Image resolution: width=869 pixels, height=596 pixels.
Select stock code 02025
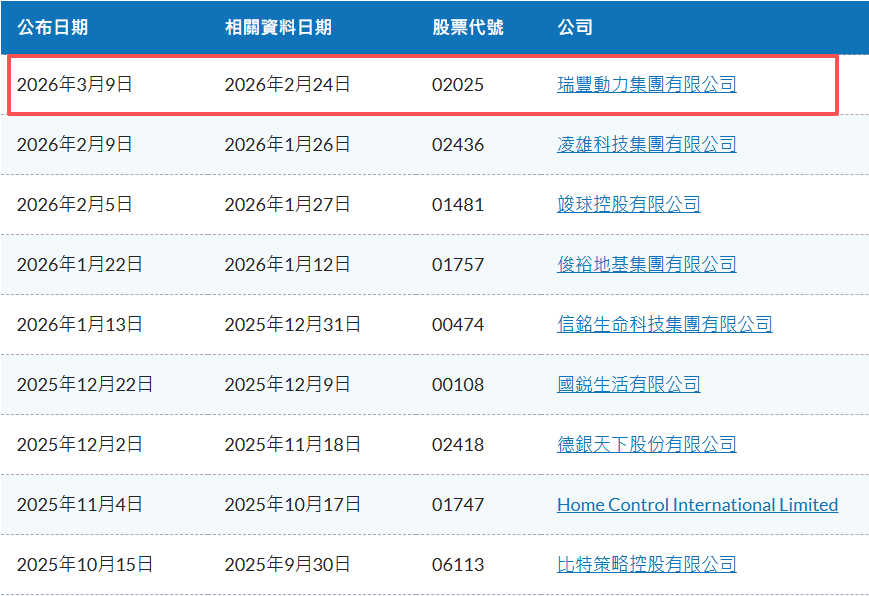click(458, 85)
